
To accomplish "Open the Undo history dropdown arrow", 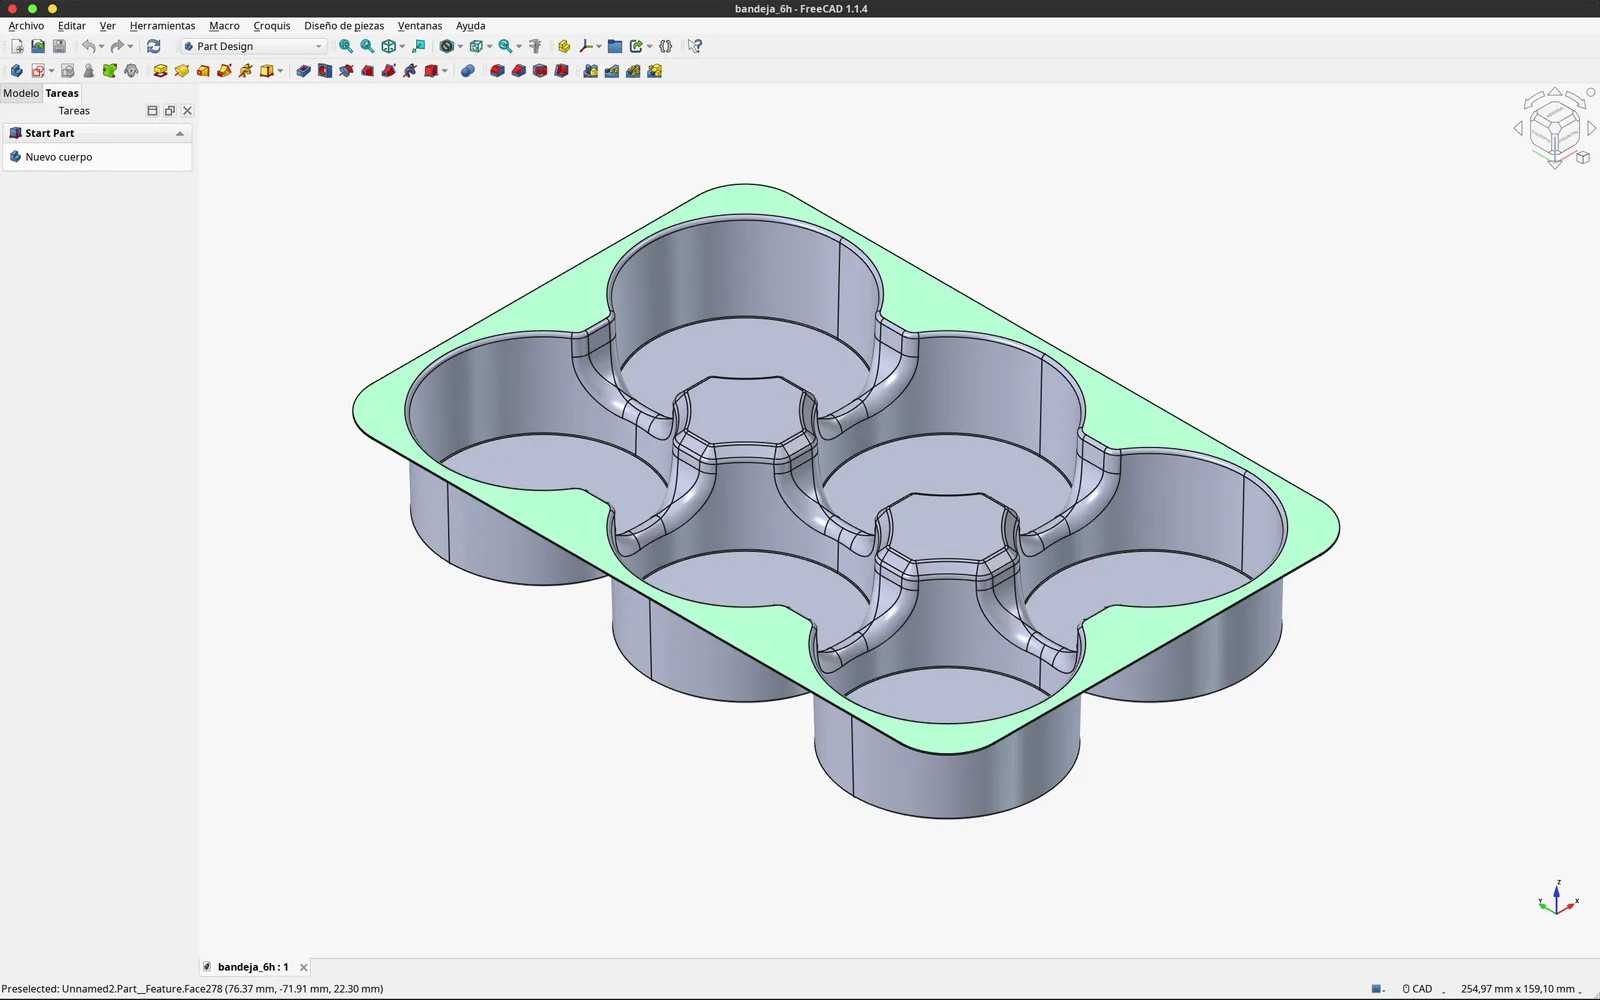I will (101, 46).
